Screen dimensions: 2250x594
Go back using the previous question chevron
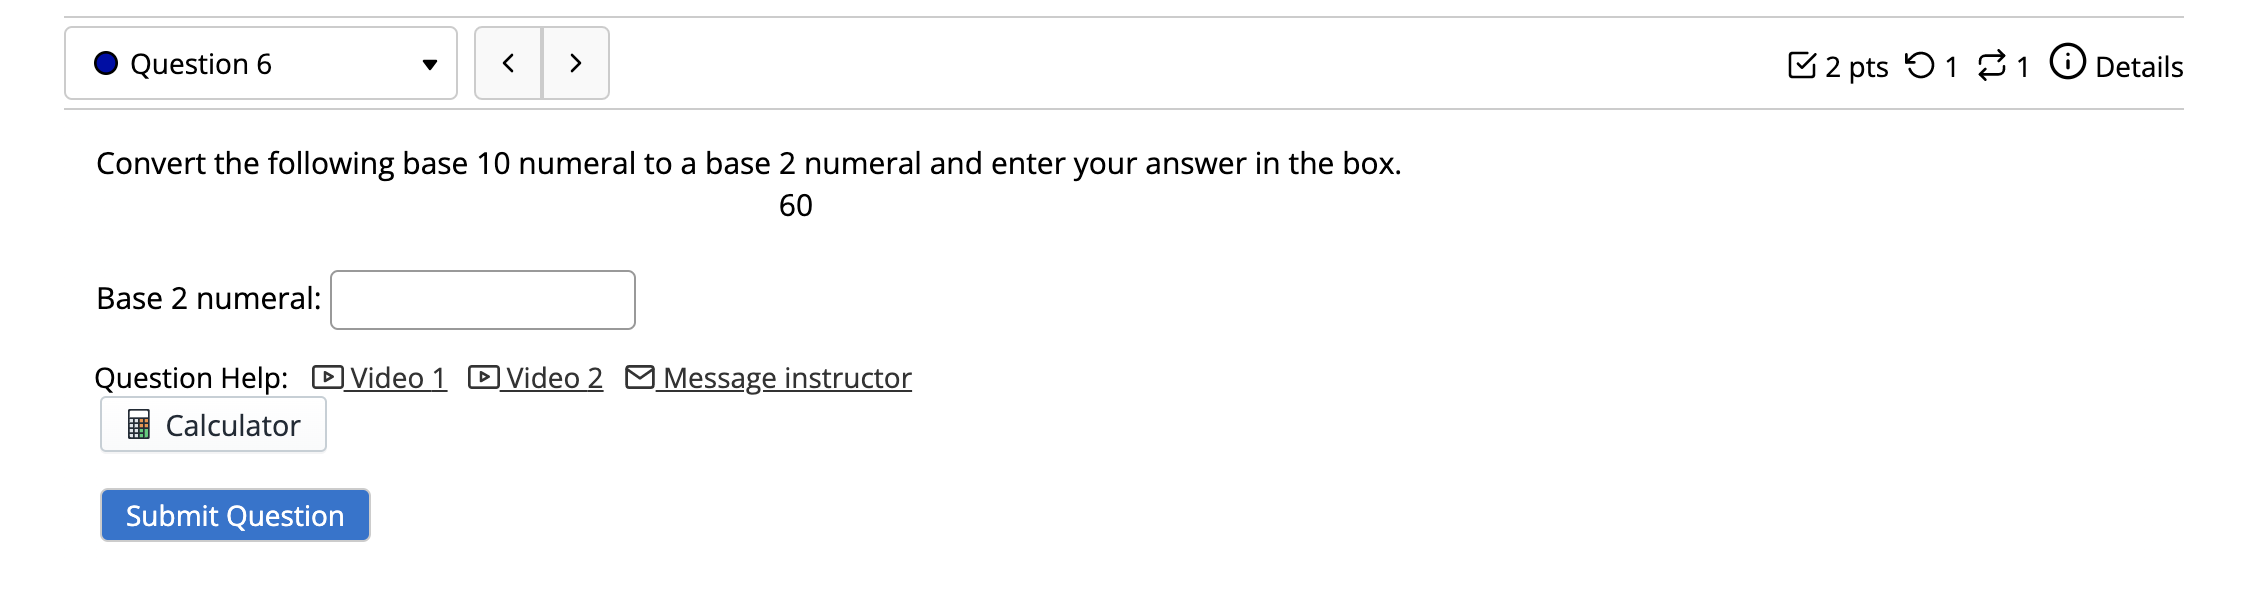point(508,62)
